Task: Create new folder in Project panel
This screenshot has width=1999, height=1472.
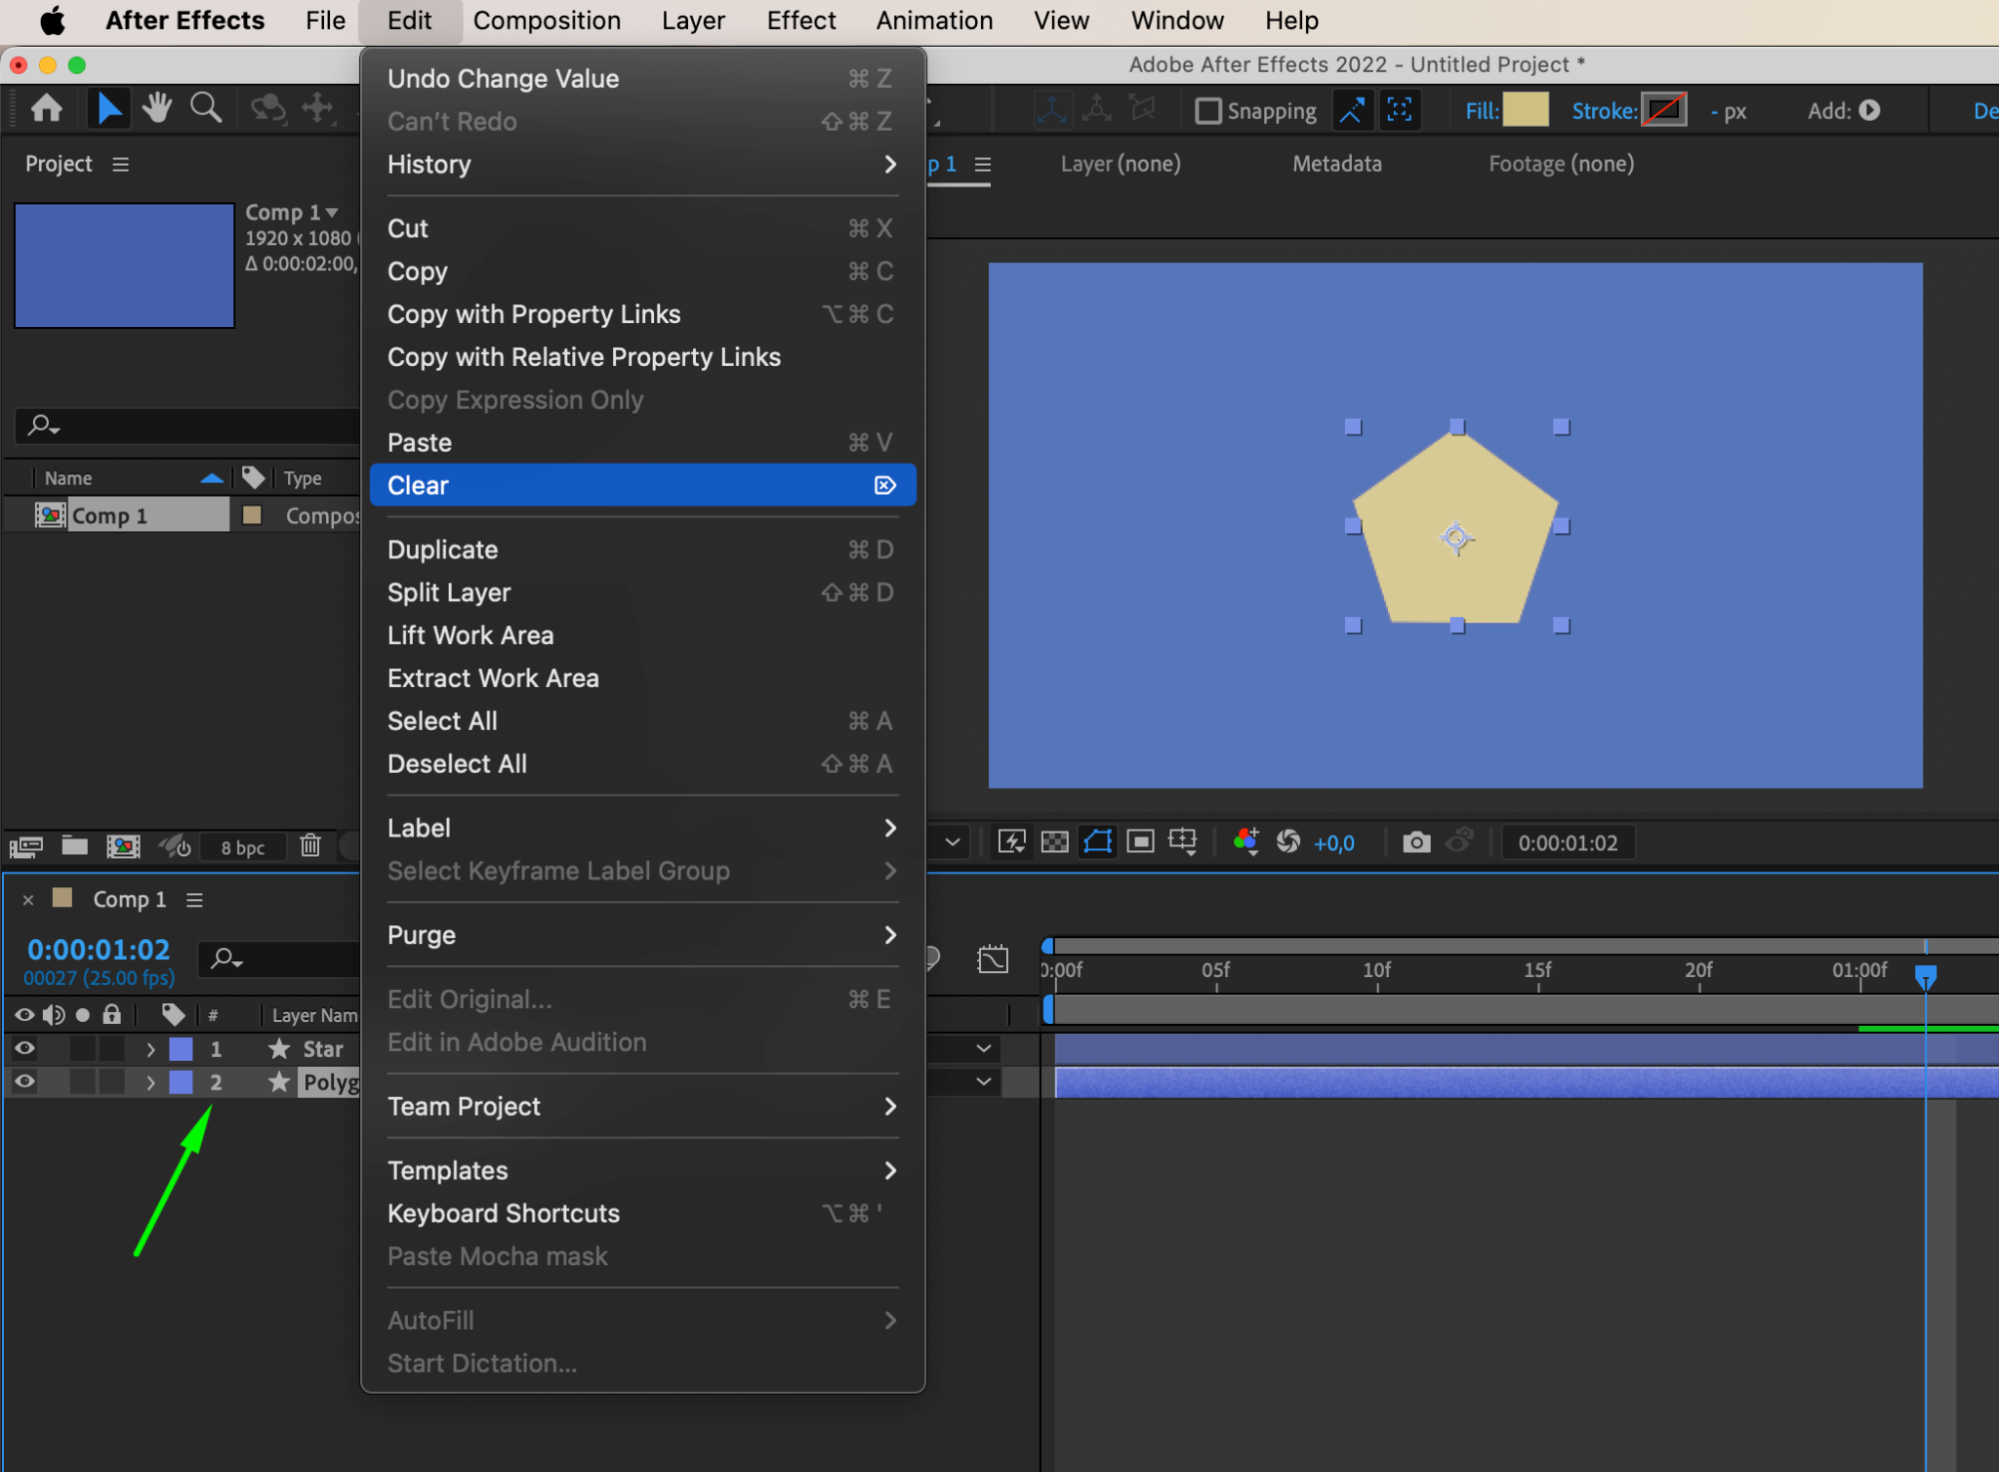Action: (74, 846)
